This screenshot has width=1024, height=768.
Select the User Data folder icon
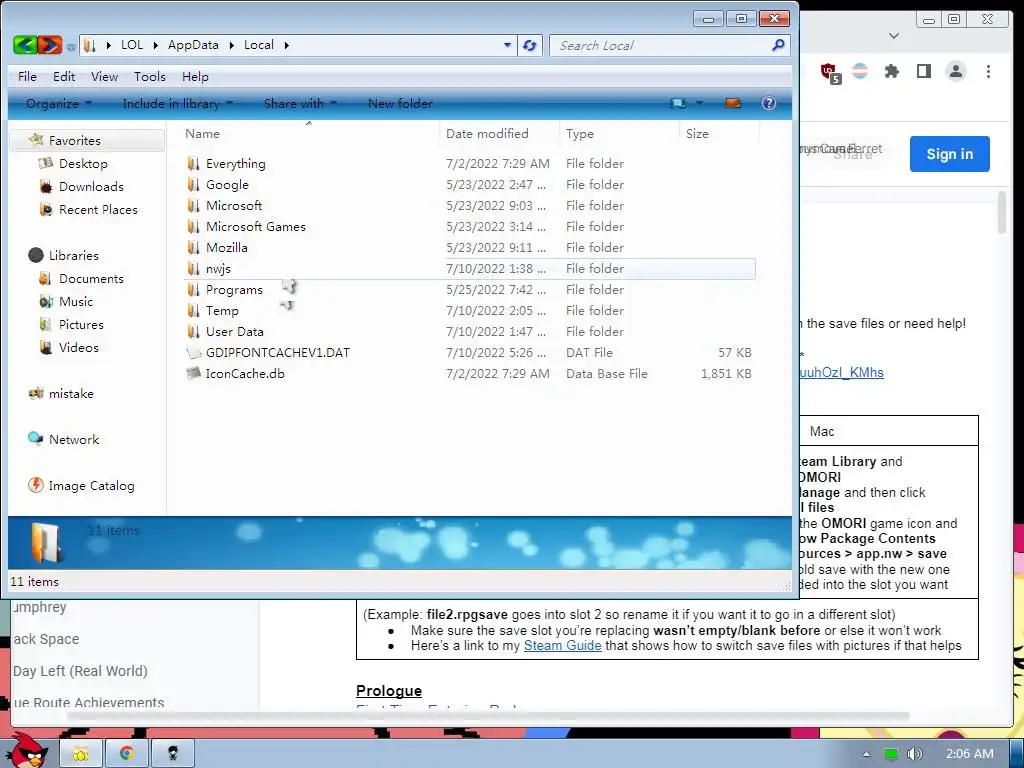[x=193, y=331]
